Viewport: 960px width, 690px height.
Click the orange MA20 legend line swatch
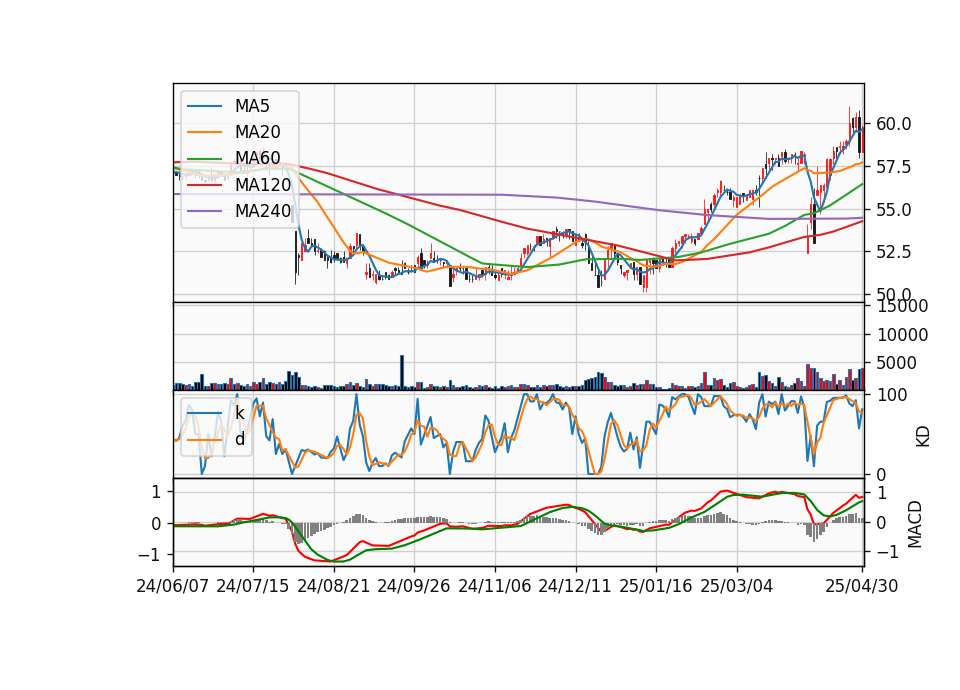(x=204, y=133)
